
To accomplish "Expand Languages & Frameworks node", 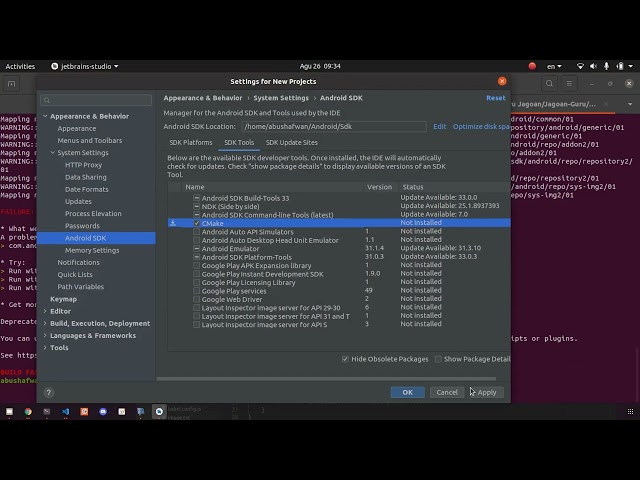I will (45, 336).
